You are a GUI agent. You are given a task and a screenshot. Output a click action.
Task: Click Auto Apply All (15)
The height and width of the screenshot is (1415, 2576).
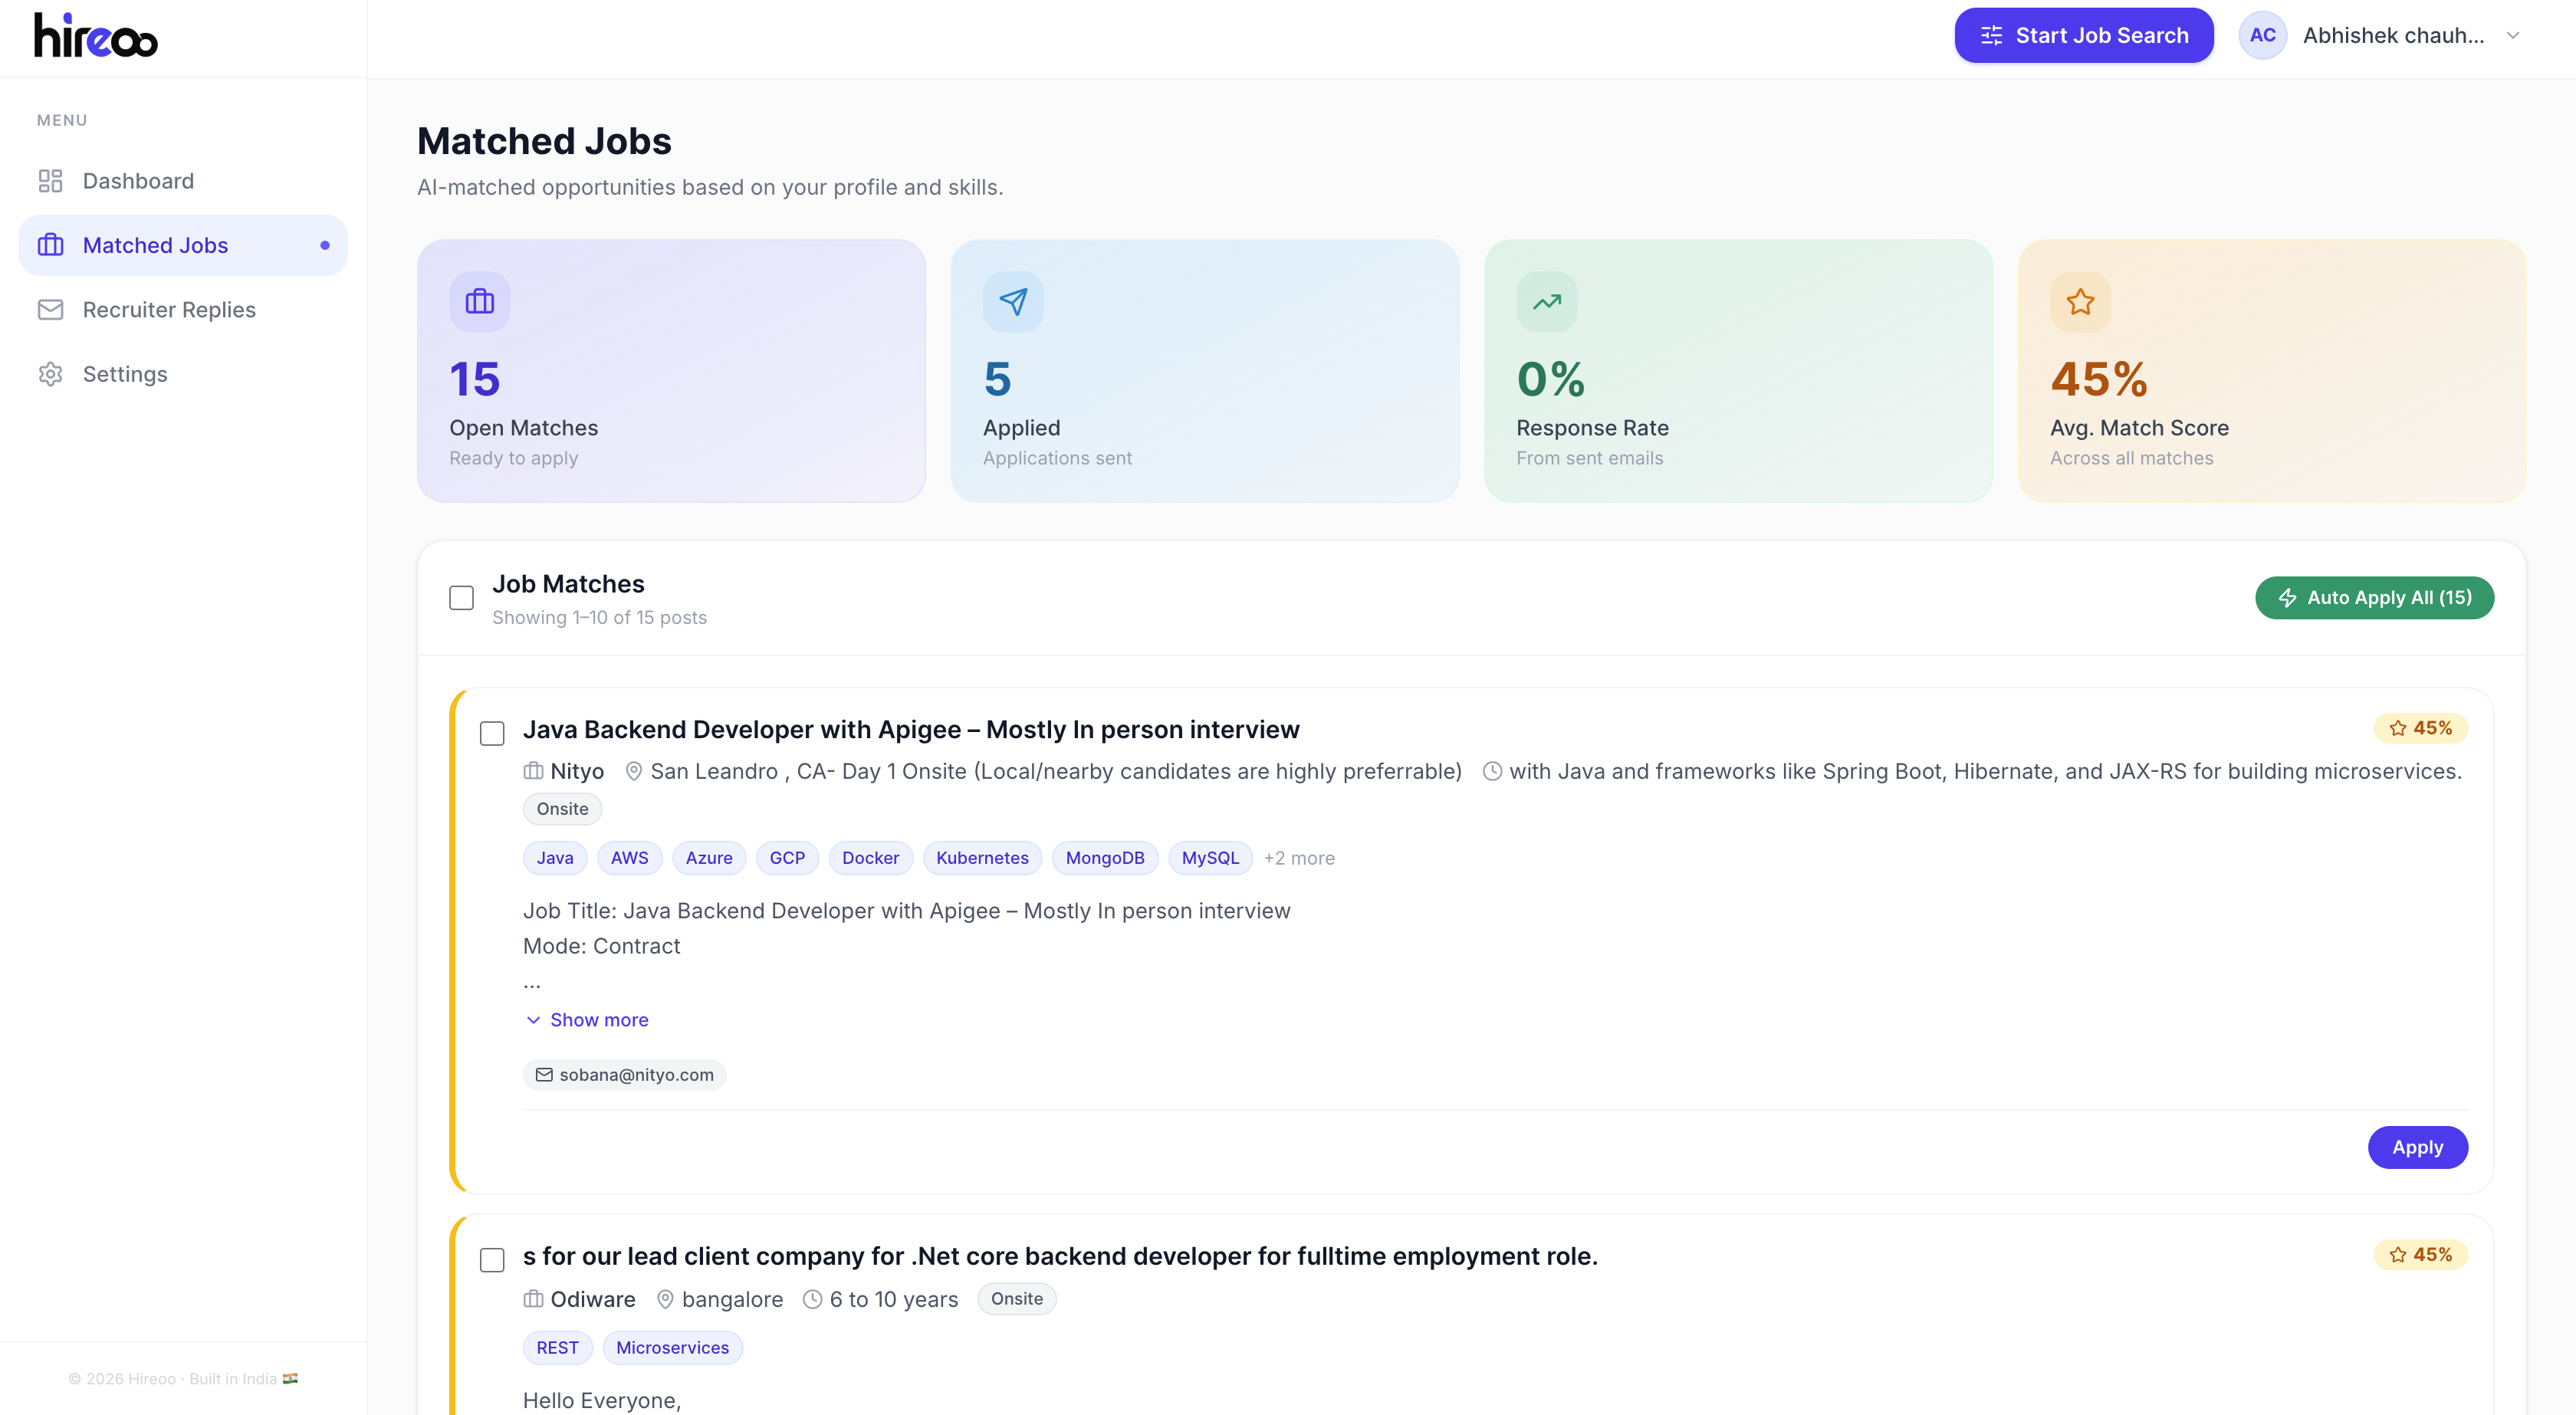(2375, 597)
